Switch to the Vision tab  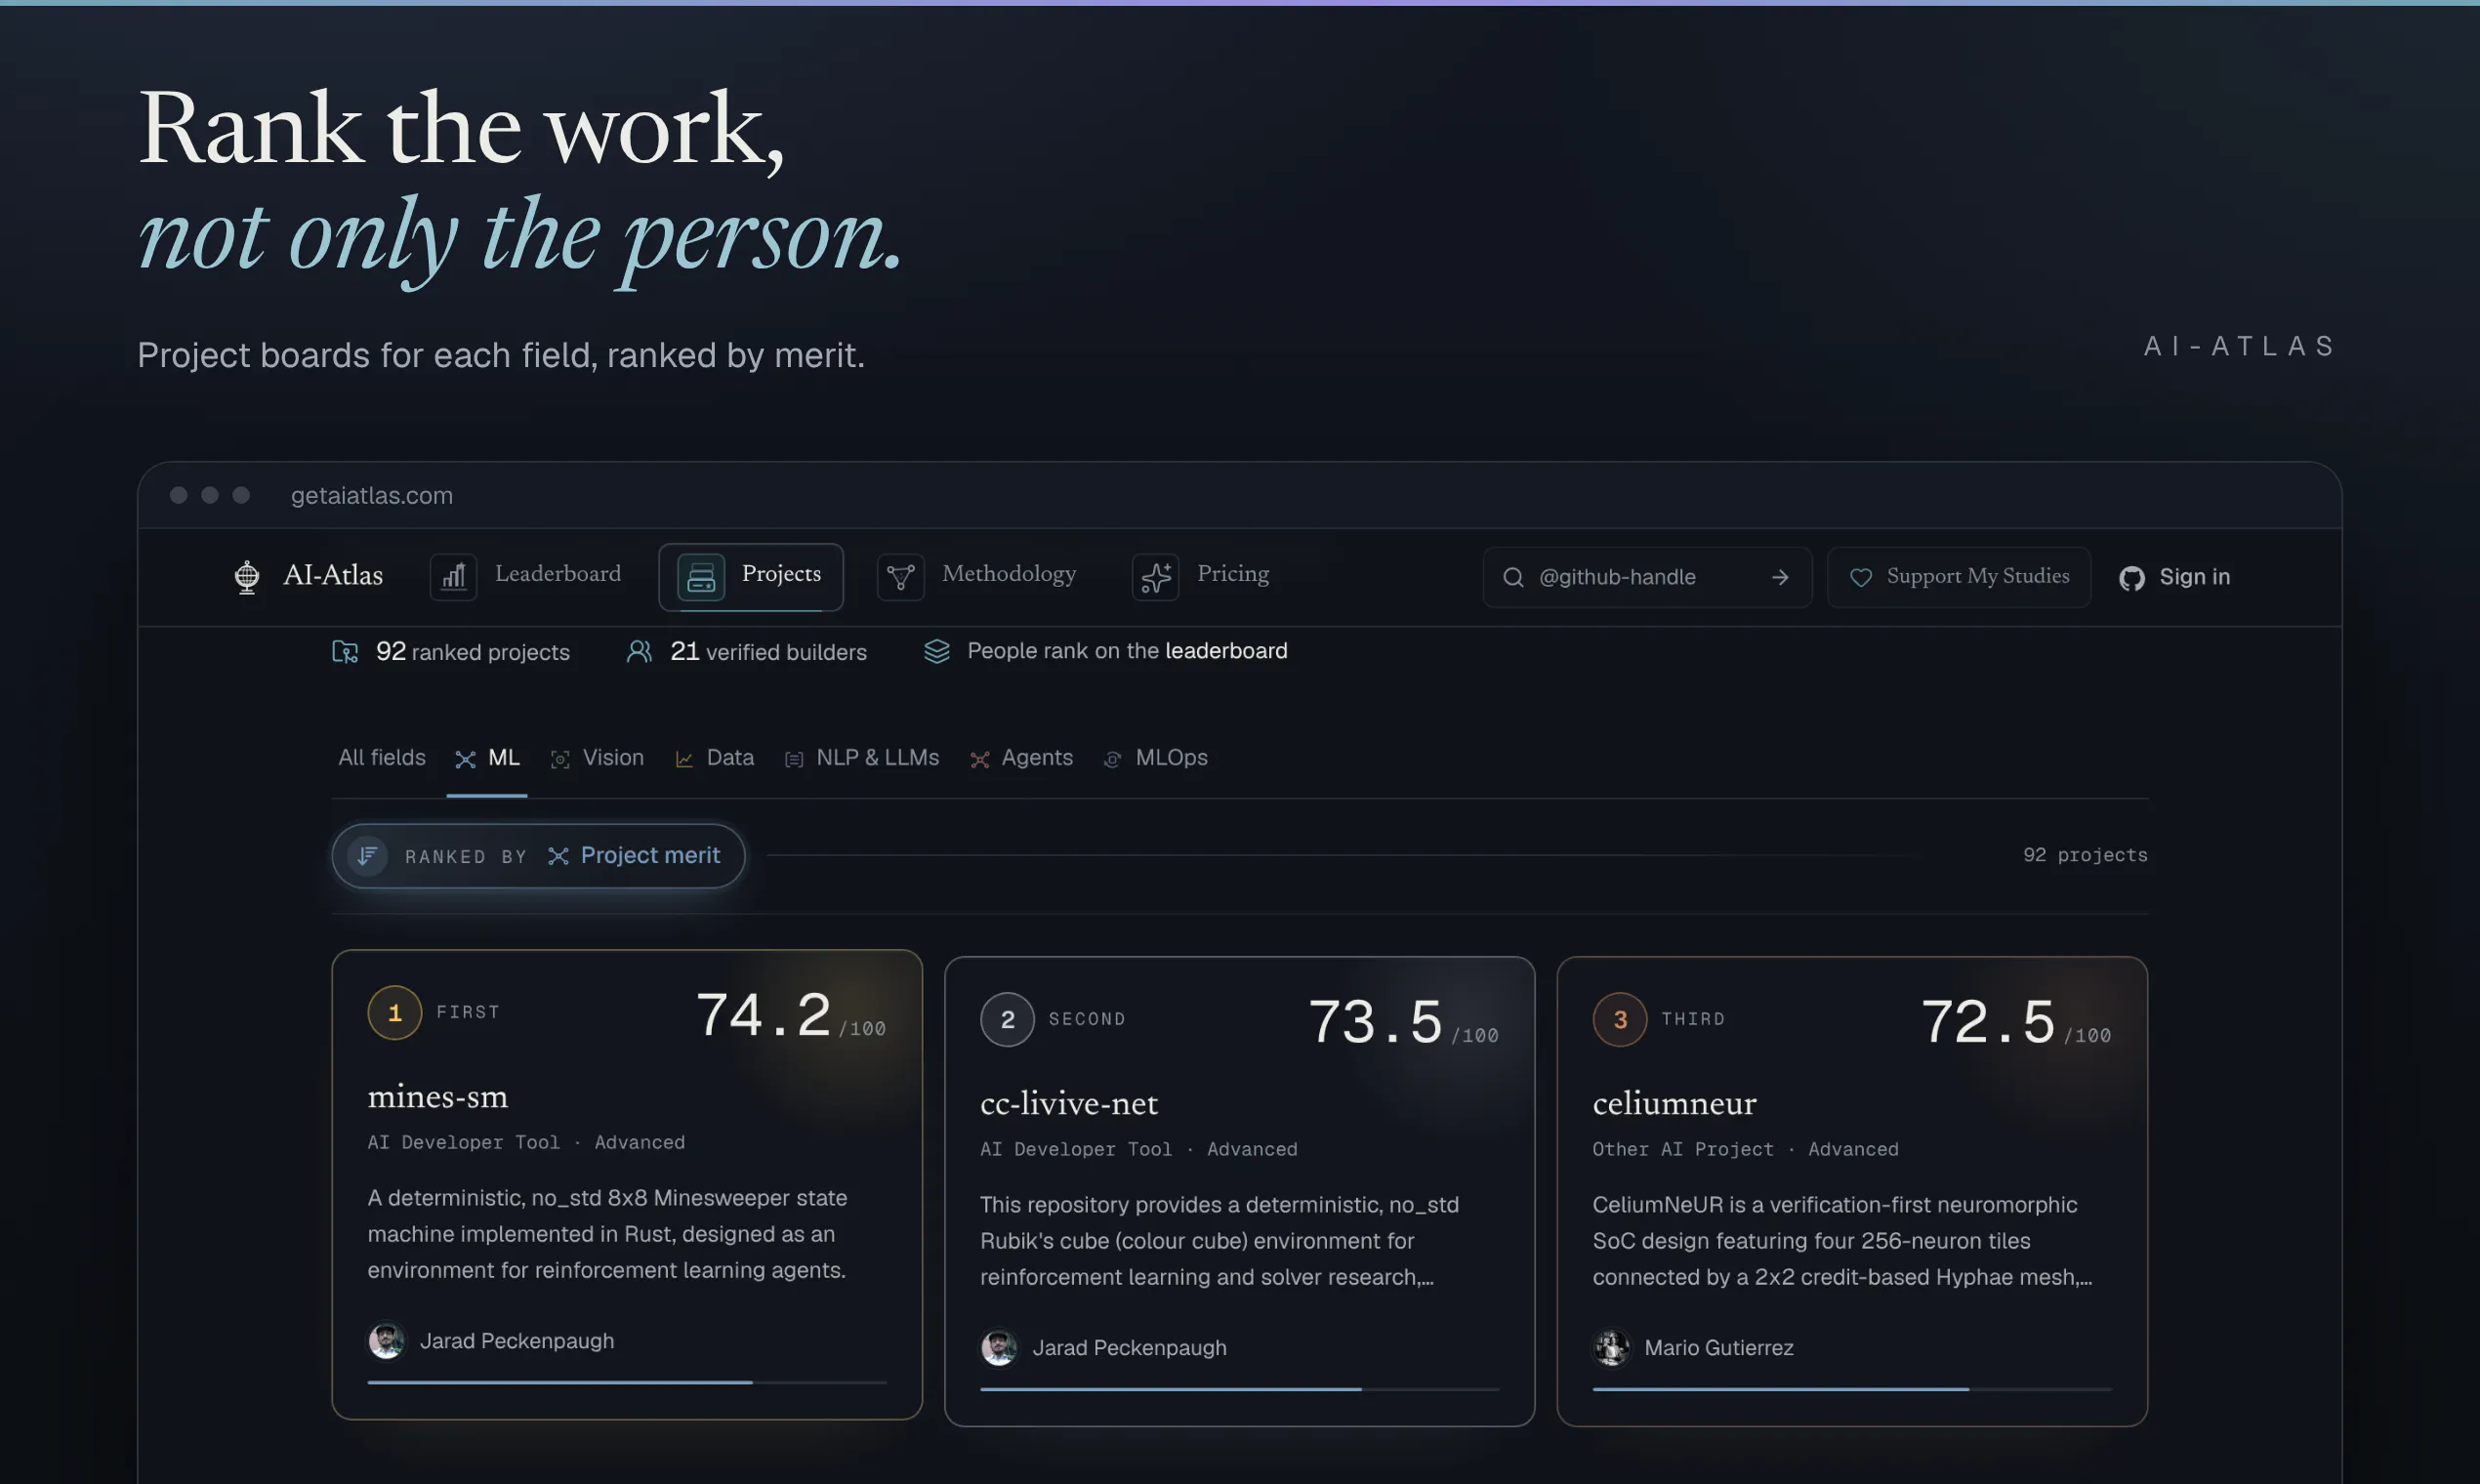[x=597, y=758]
